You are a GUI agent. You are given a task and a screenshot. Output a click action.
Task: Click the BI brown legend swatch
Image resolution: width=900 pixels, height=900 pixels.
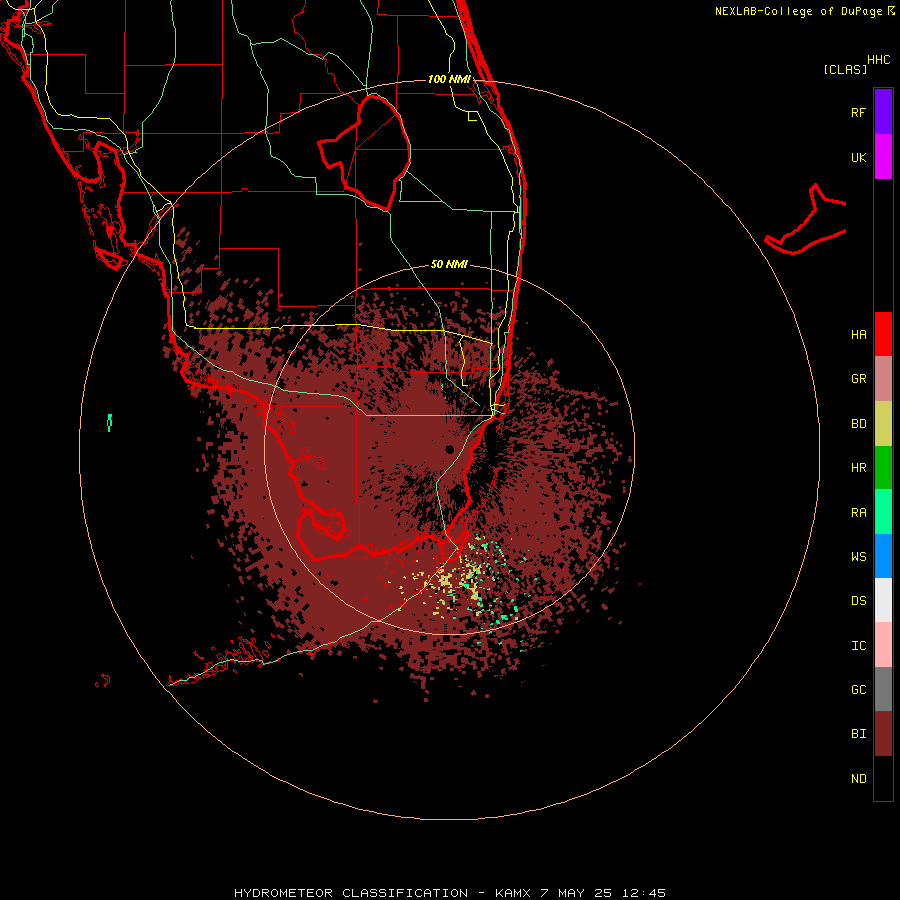click(x=883, y=734)
